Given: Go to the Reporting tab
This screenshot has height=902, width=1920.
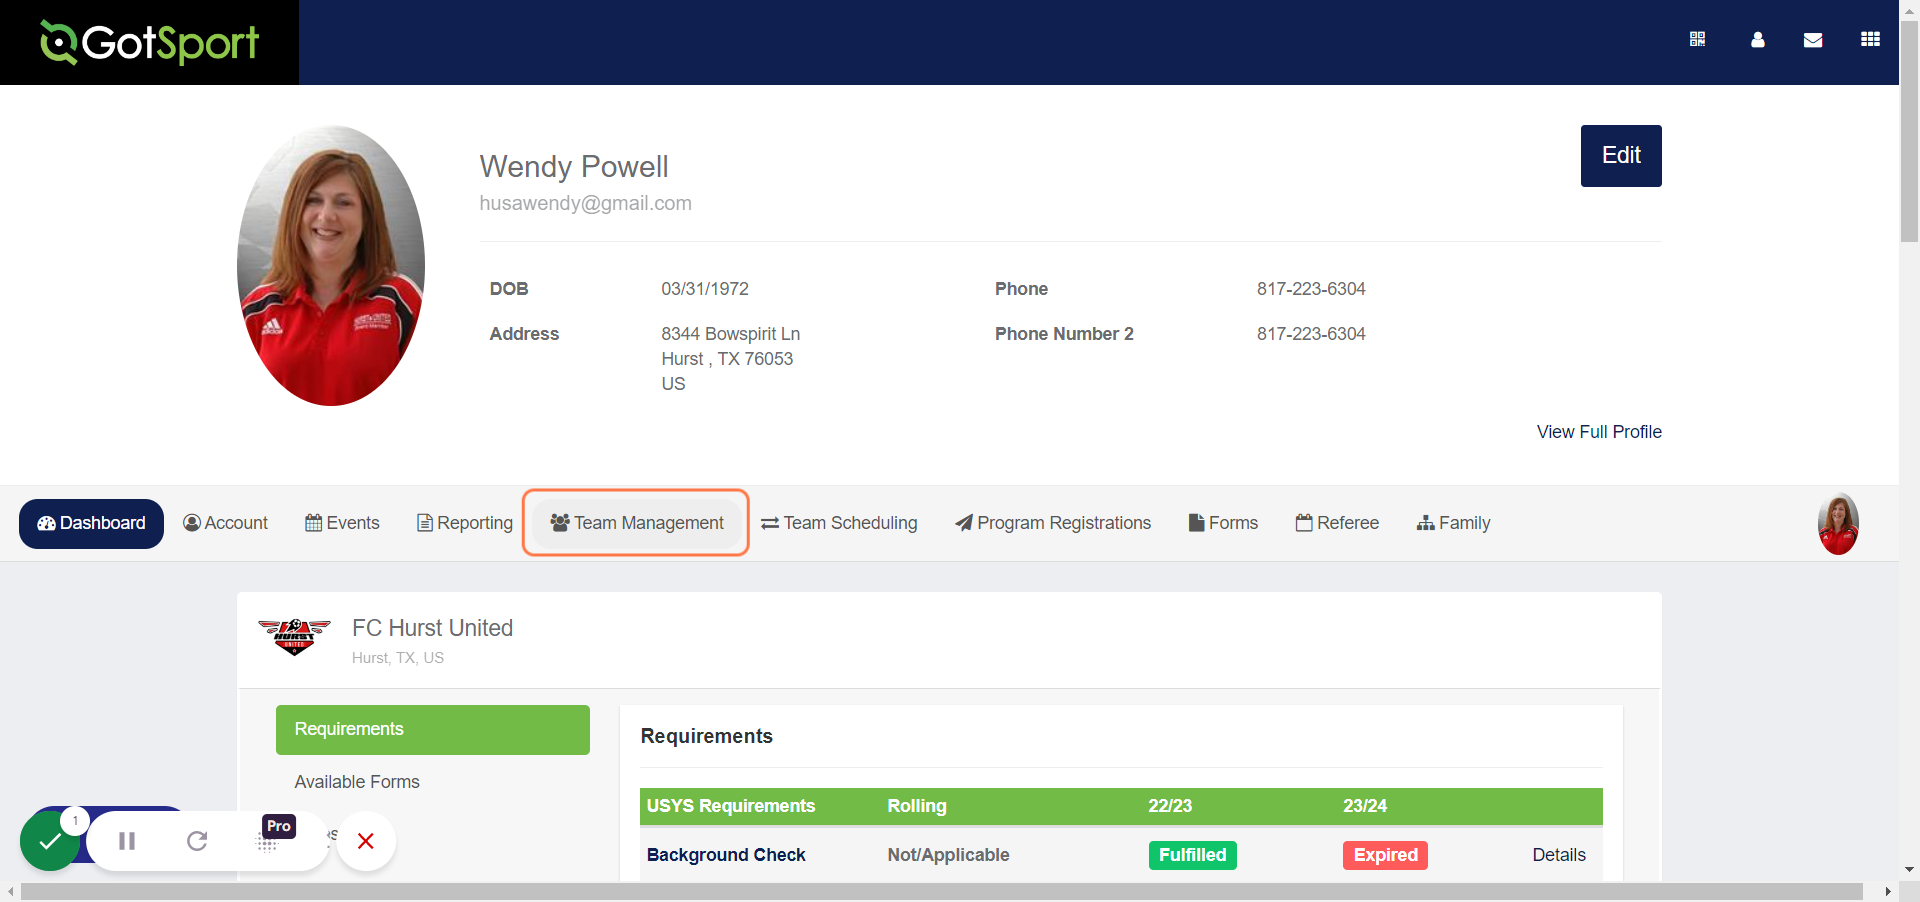Looking at the screenshot, I should tap(465, 523).
